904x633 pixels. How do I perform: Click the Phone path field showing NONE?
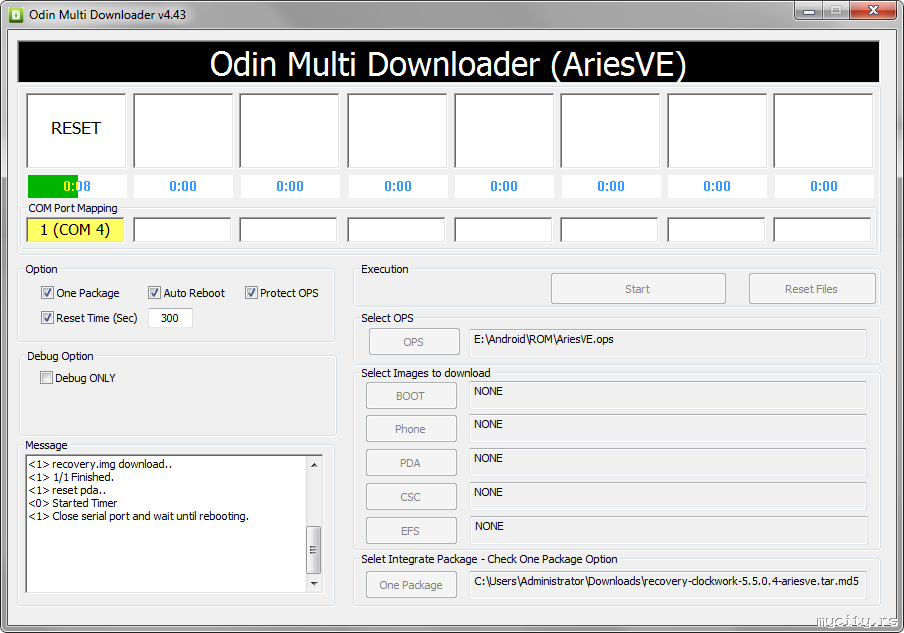[x=668, y=428]
